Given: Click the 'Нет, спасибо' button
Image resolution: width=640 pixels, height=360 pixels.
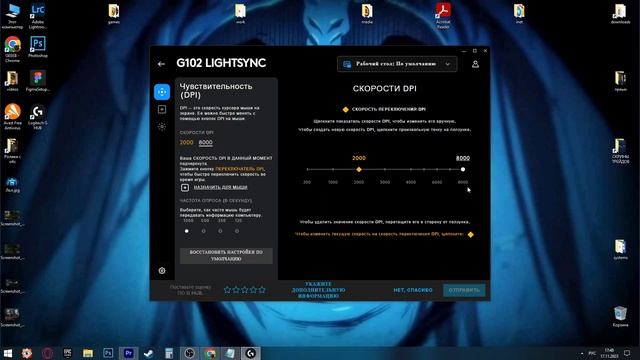Looking at the screenshot, I should tap(413, 290).
